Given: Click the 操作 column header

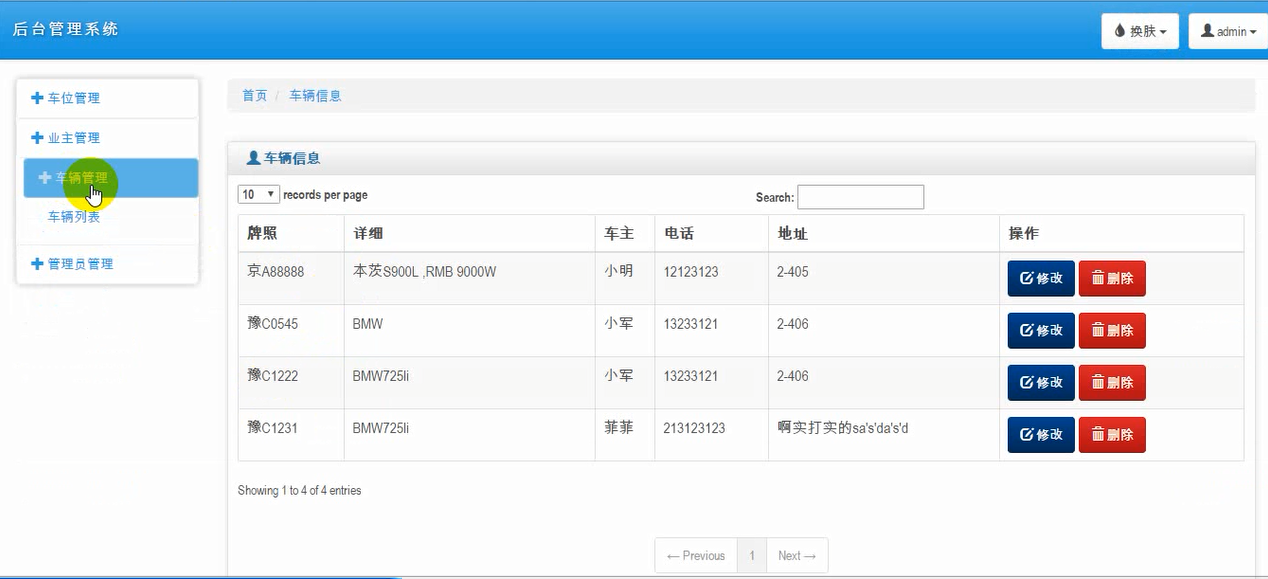Looking at the screenshot, I should click(1121, 233).
